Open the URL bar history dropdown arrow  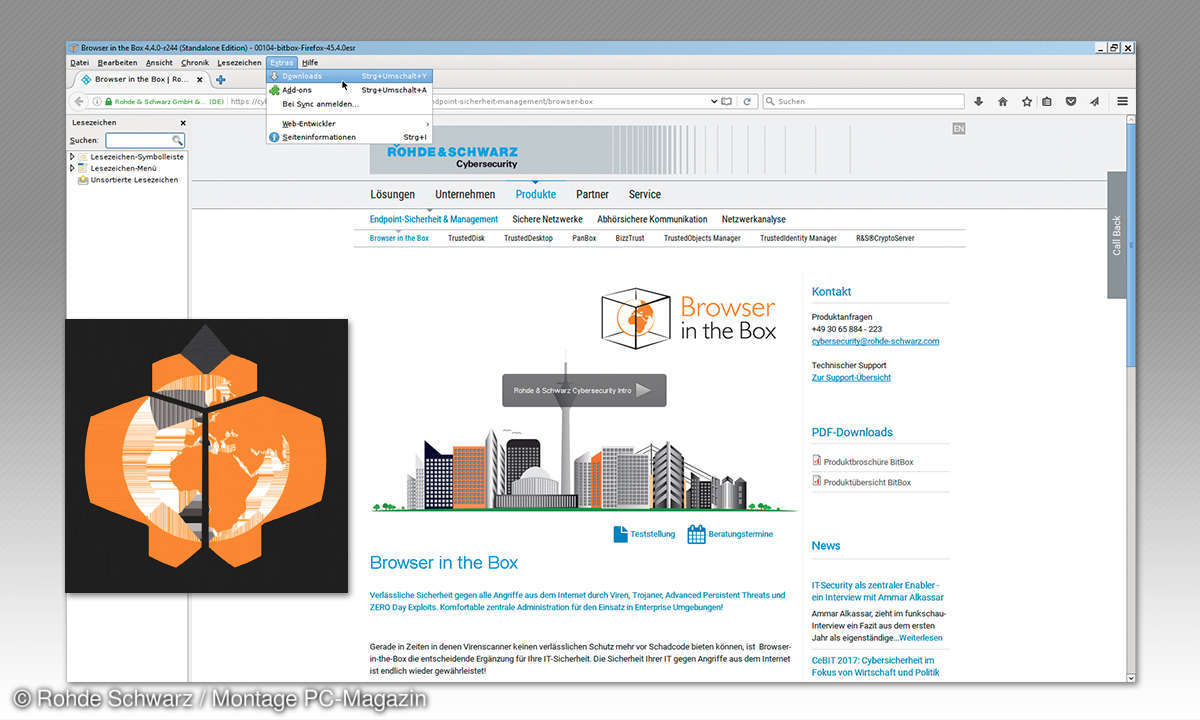(x=713, y=101)
